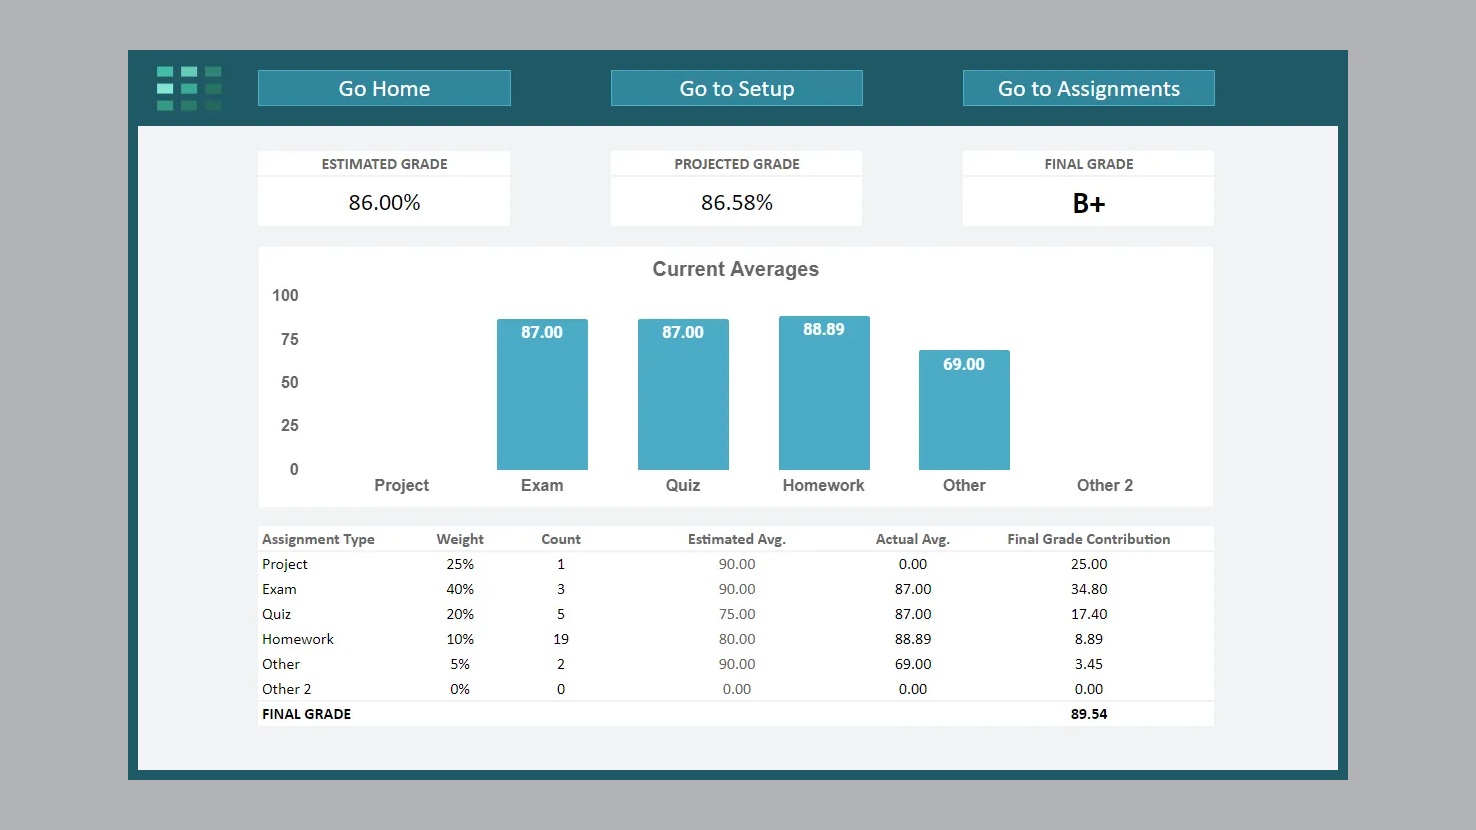Click the Homework bar labeled 88.89
This screenshot has width=1476, height=830.
pyautogui.click(x=824, y=400)
